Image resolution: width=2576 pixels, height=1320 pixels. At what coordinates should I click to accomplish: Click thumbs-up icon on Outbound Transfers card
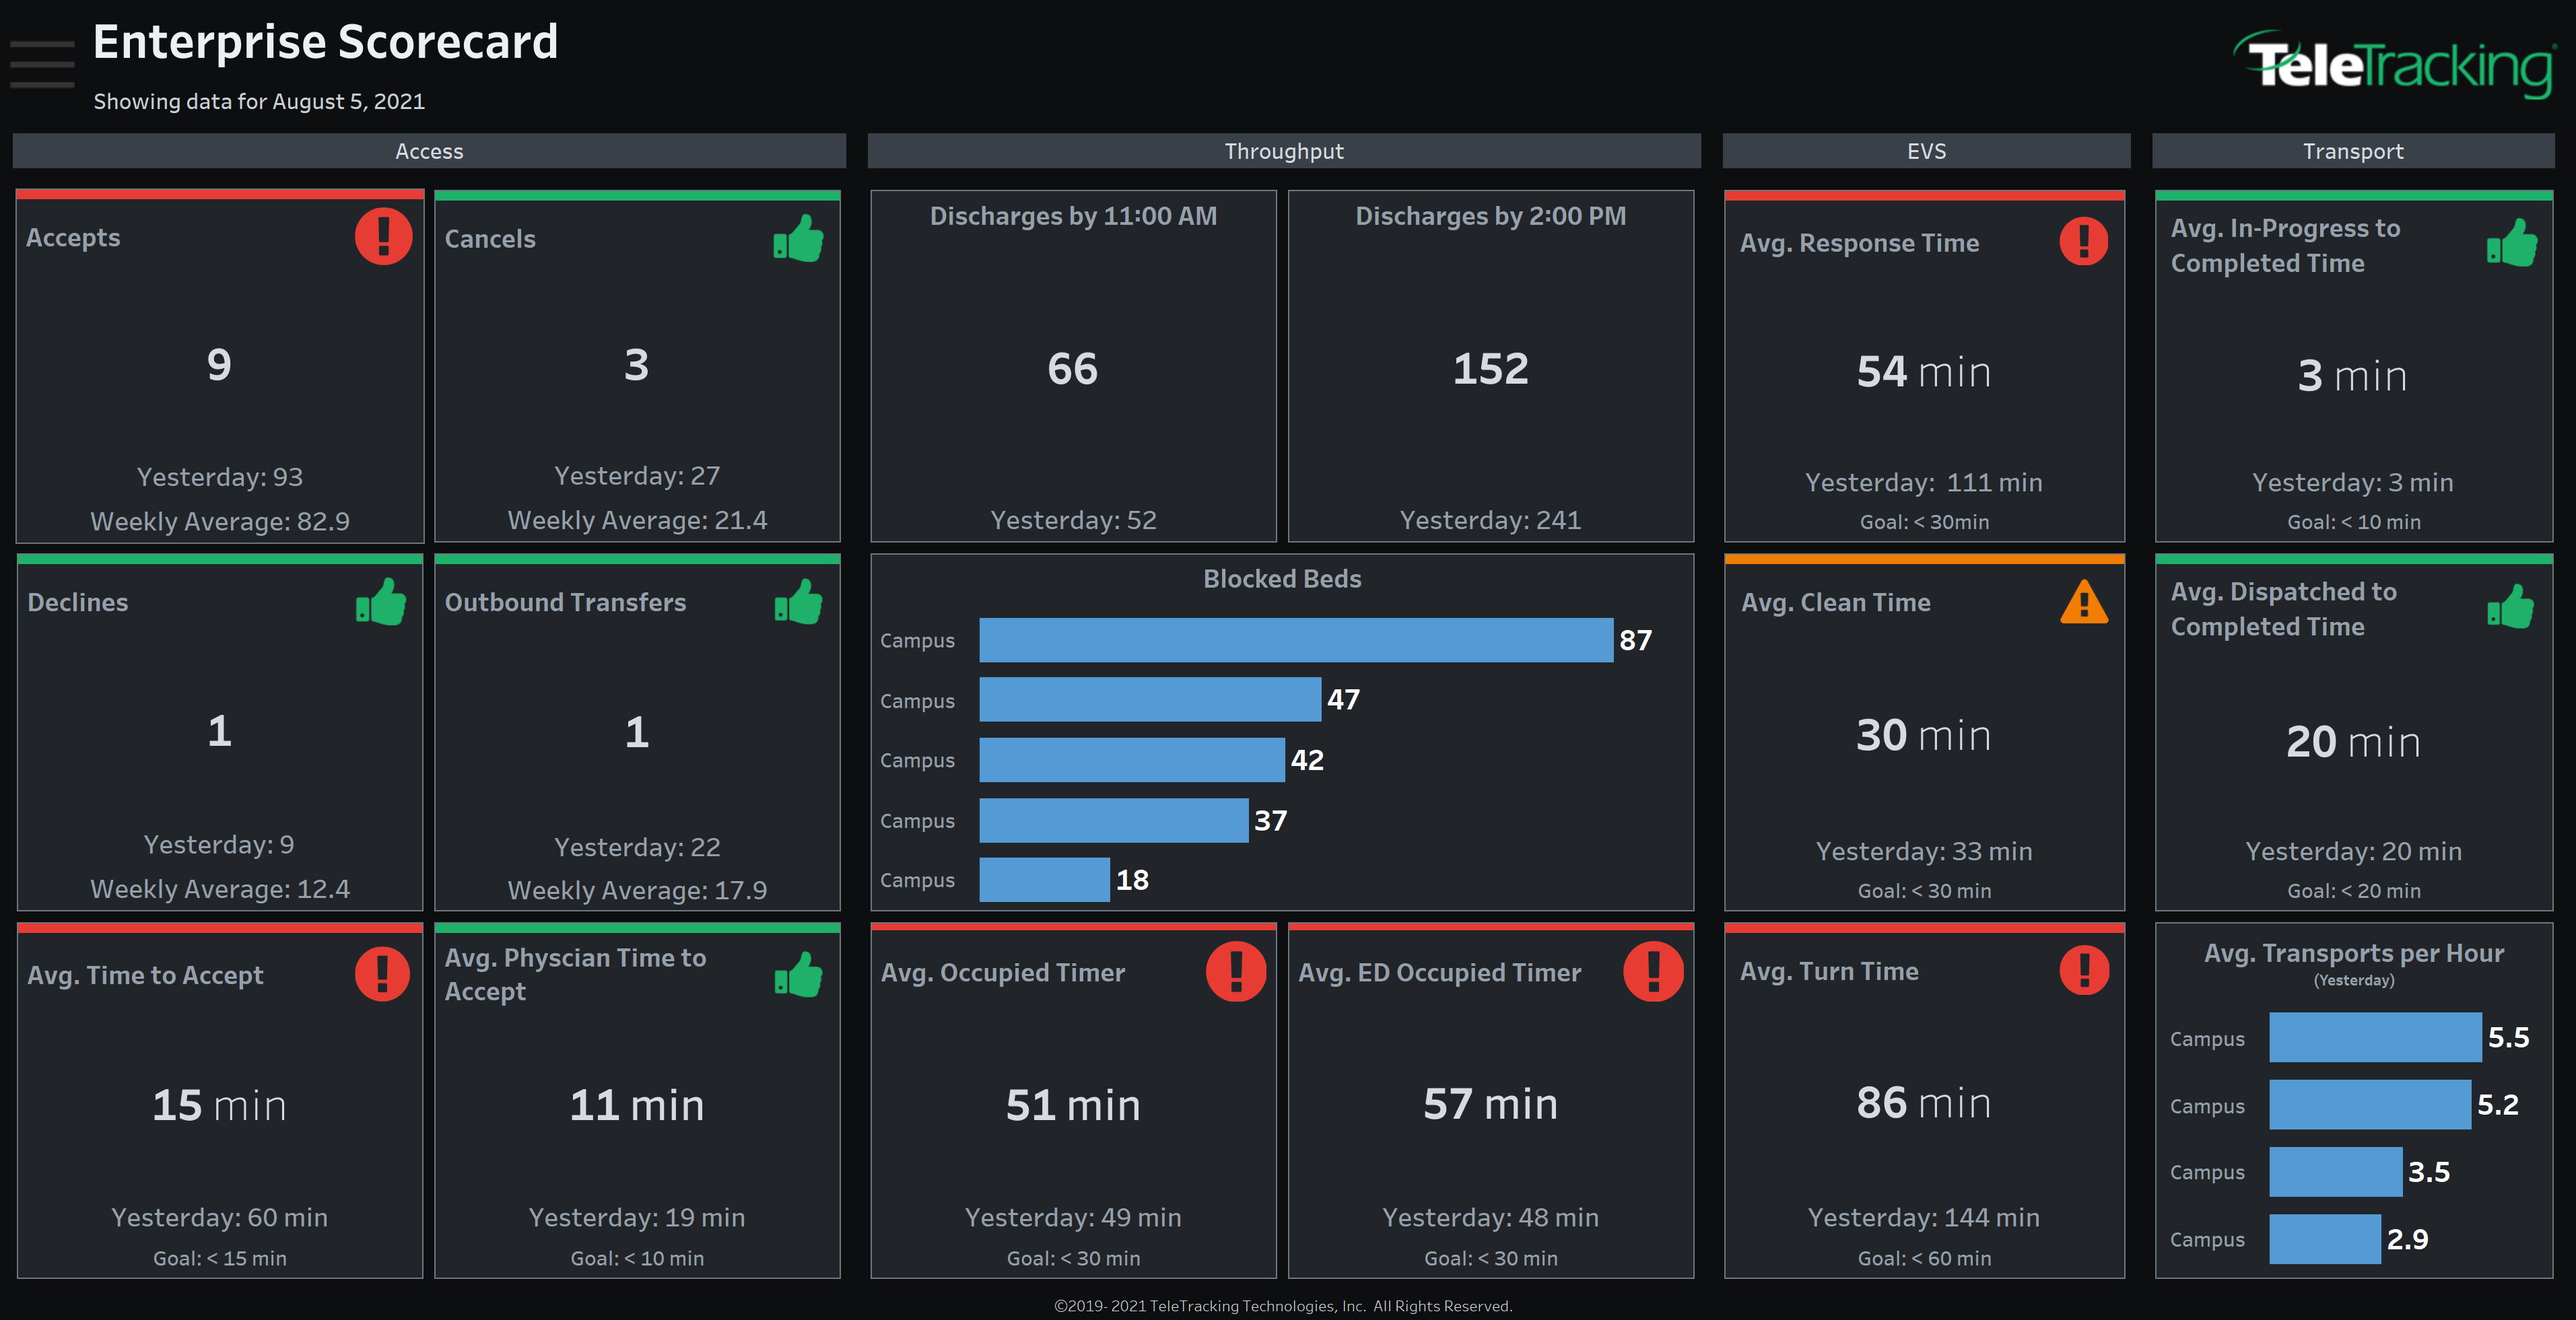coord(798,602)
